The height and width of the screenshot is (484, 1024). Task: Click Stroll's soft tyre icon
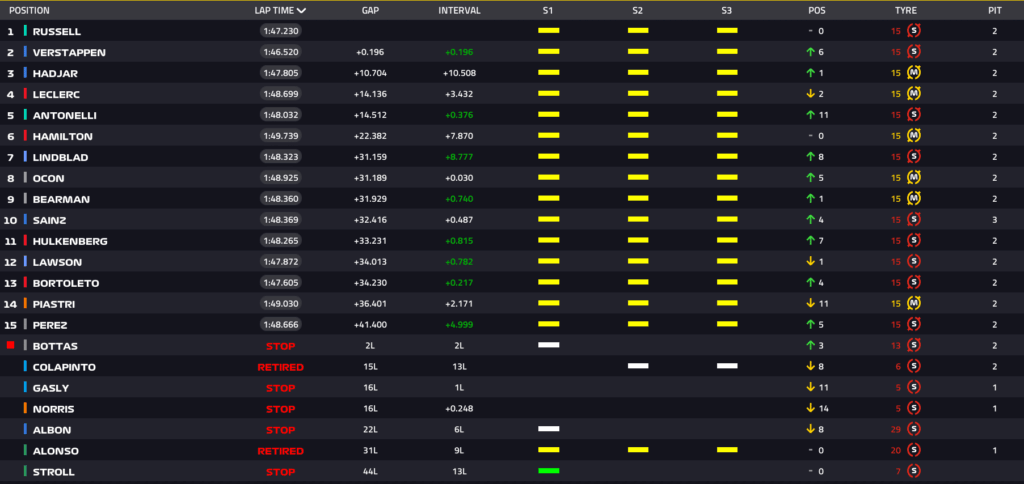click(x=914, y=471)
